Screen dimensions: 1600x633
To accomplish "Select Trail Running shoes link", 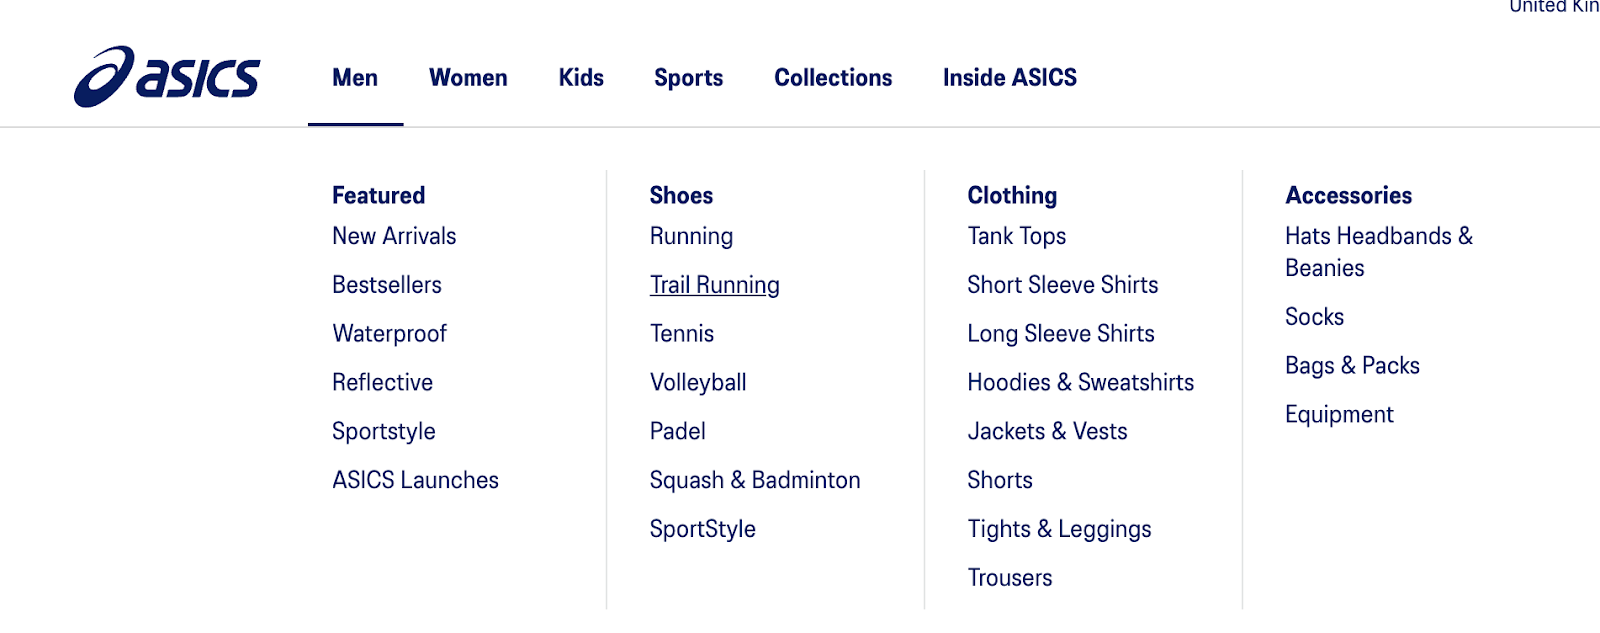I will (x=714, y=285).
